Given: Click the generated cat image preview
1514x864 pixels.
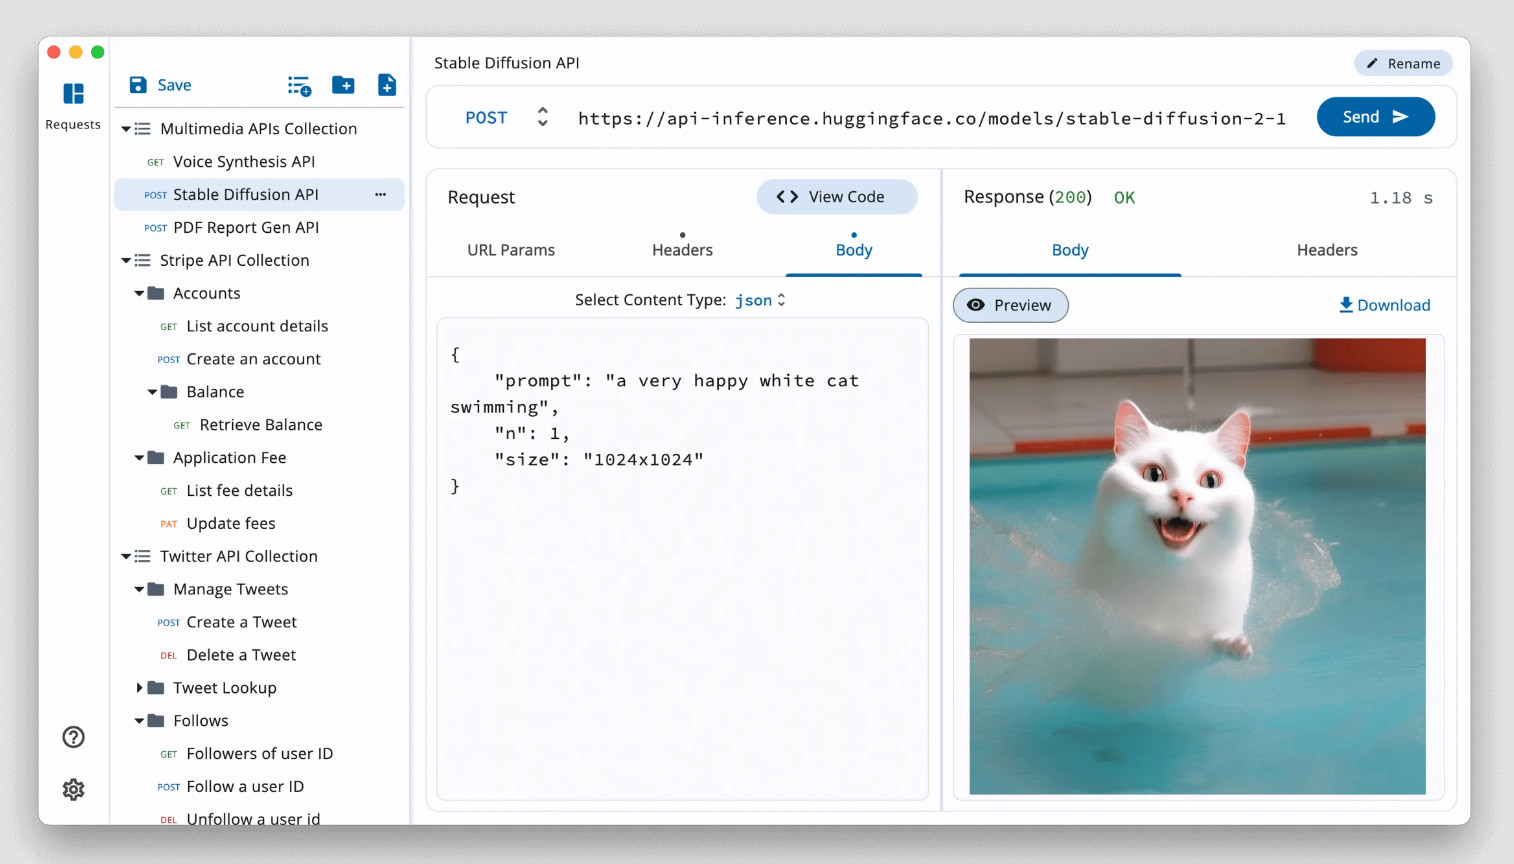Looking at the screenshot, I should (1197, 566).
